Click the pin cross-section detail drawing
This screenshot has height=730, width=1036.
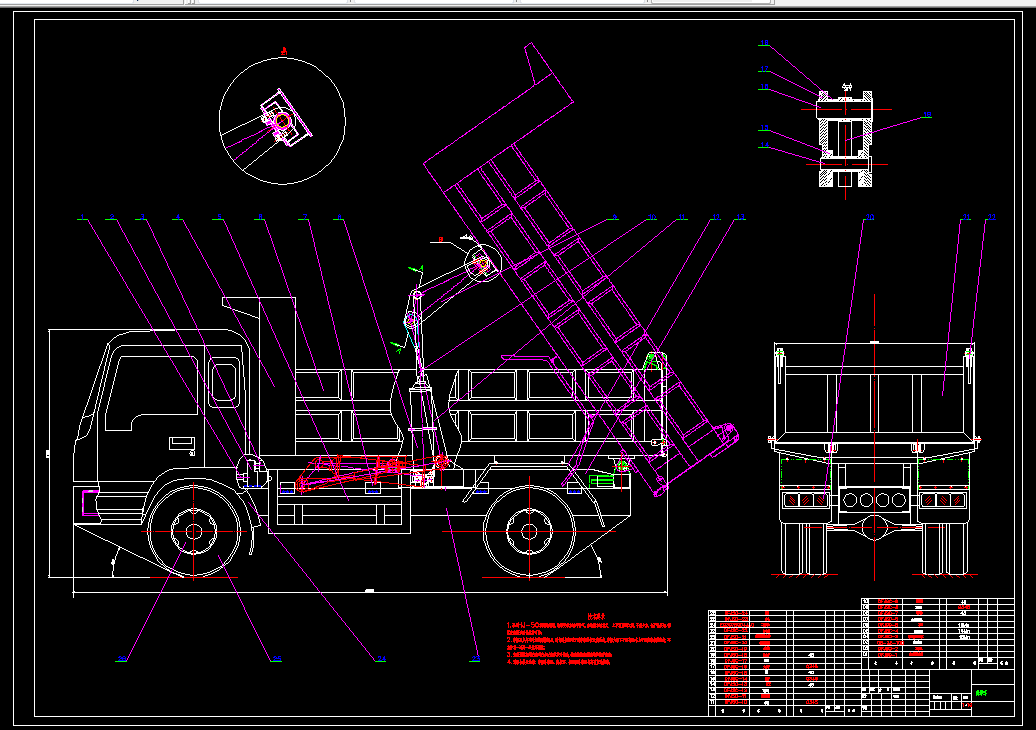coord(845,139)
